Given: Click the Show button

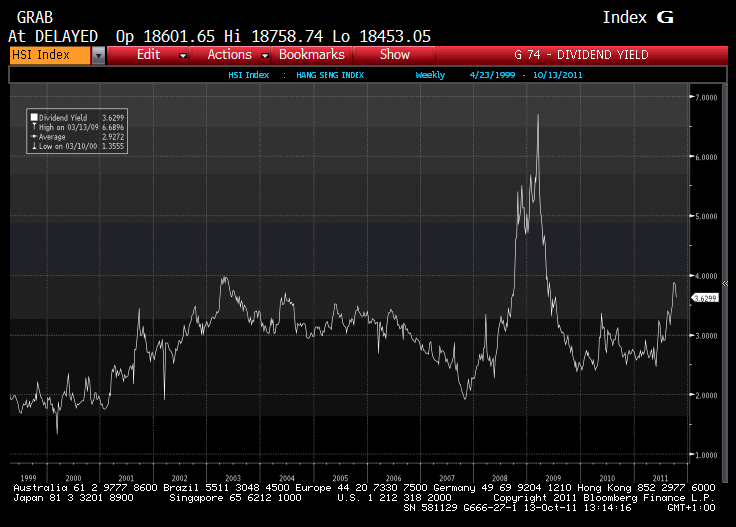Looking at the screenshot, I should click(395, 55).
